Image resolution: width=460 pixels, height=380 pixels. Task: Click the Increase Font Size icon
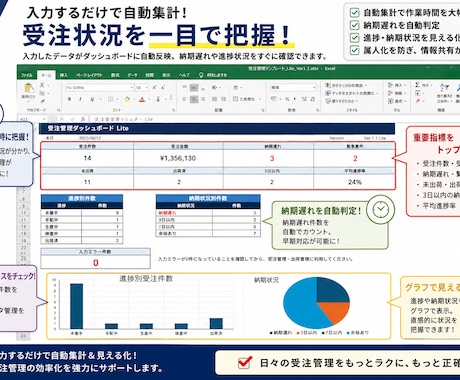point(154,88)
